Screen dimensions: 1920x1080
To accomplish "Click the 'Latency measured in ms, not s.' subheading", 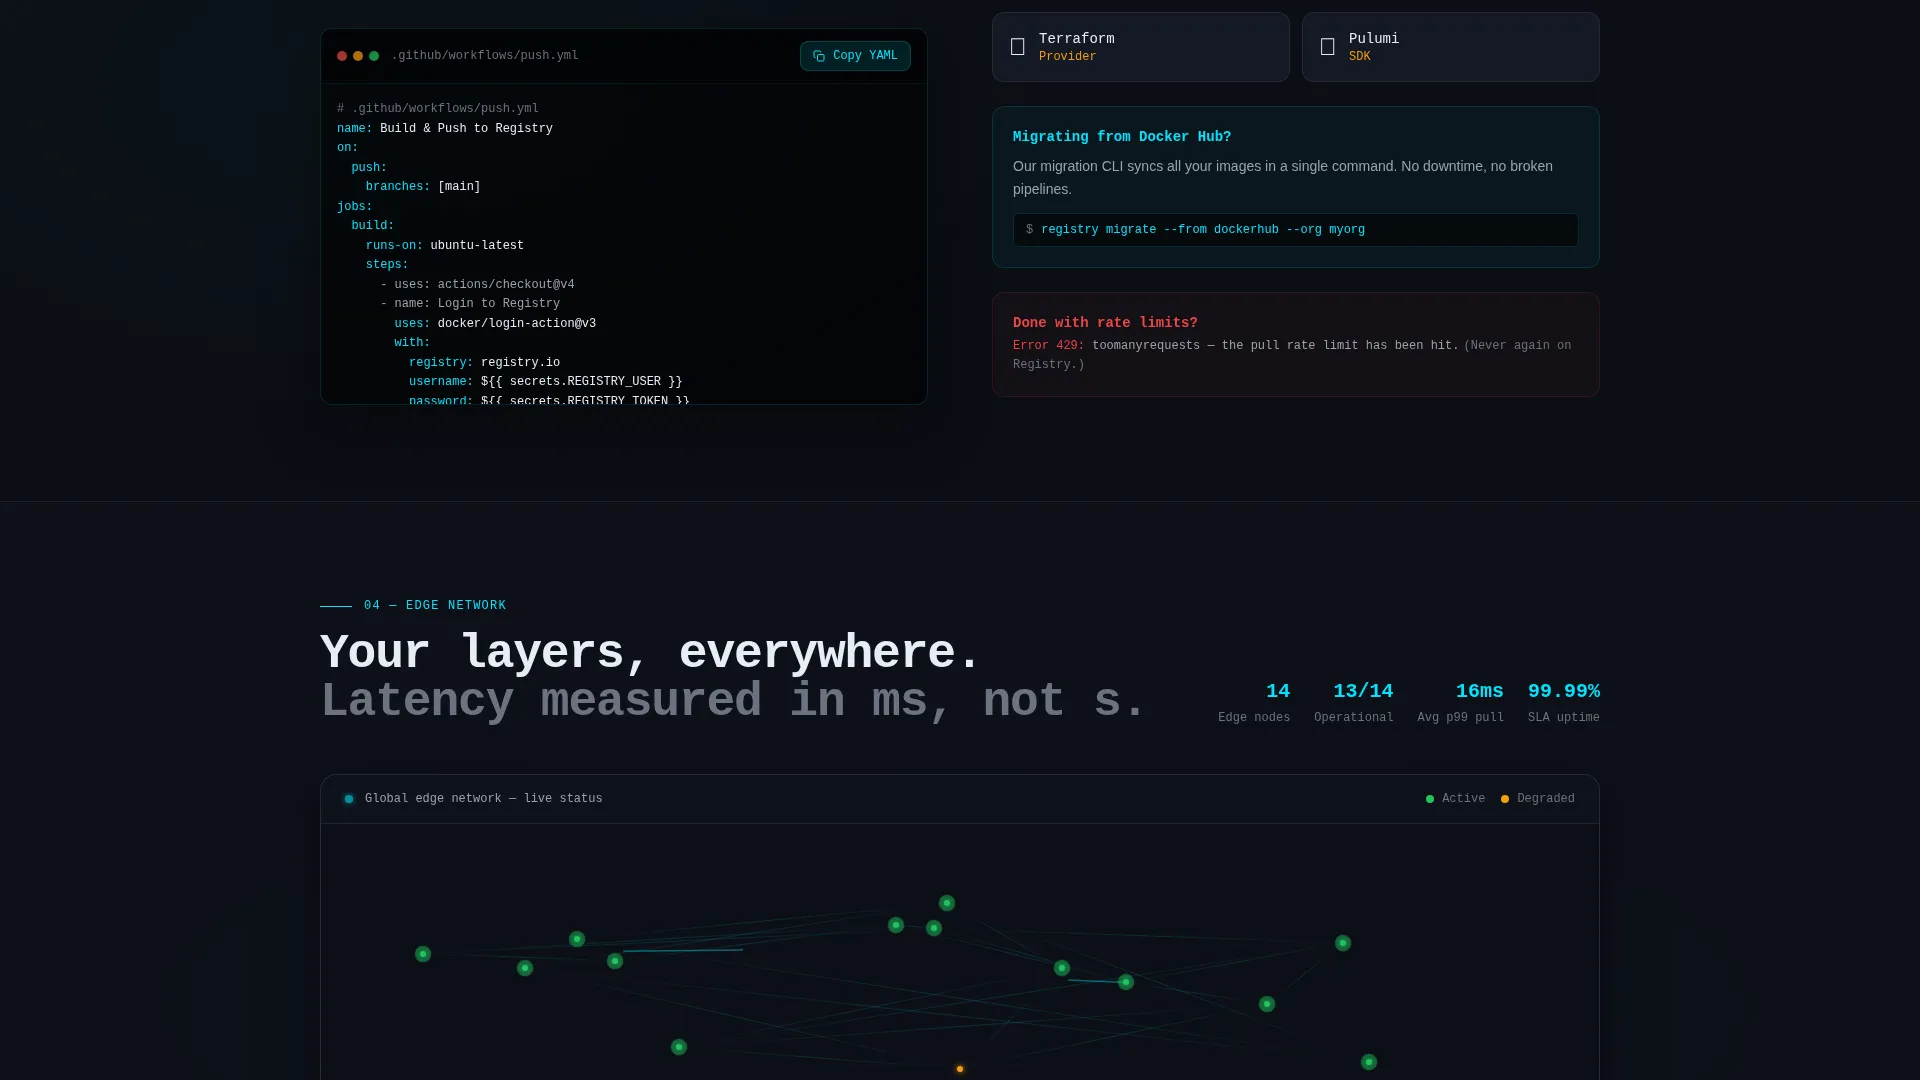I will point(733,700).
